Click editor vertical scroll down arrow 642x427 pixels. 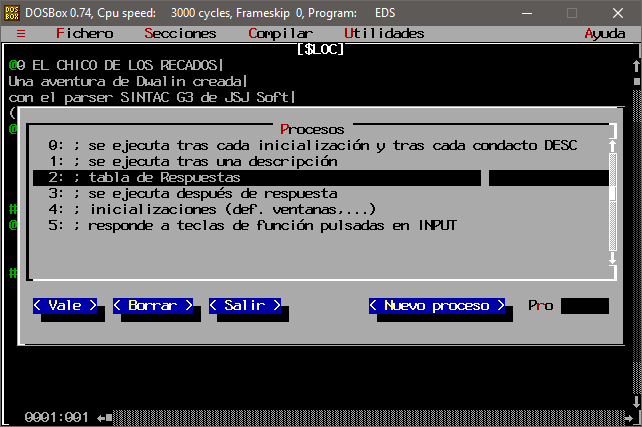[636, 401]
